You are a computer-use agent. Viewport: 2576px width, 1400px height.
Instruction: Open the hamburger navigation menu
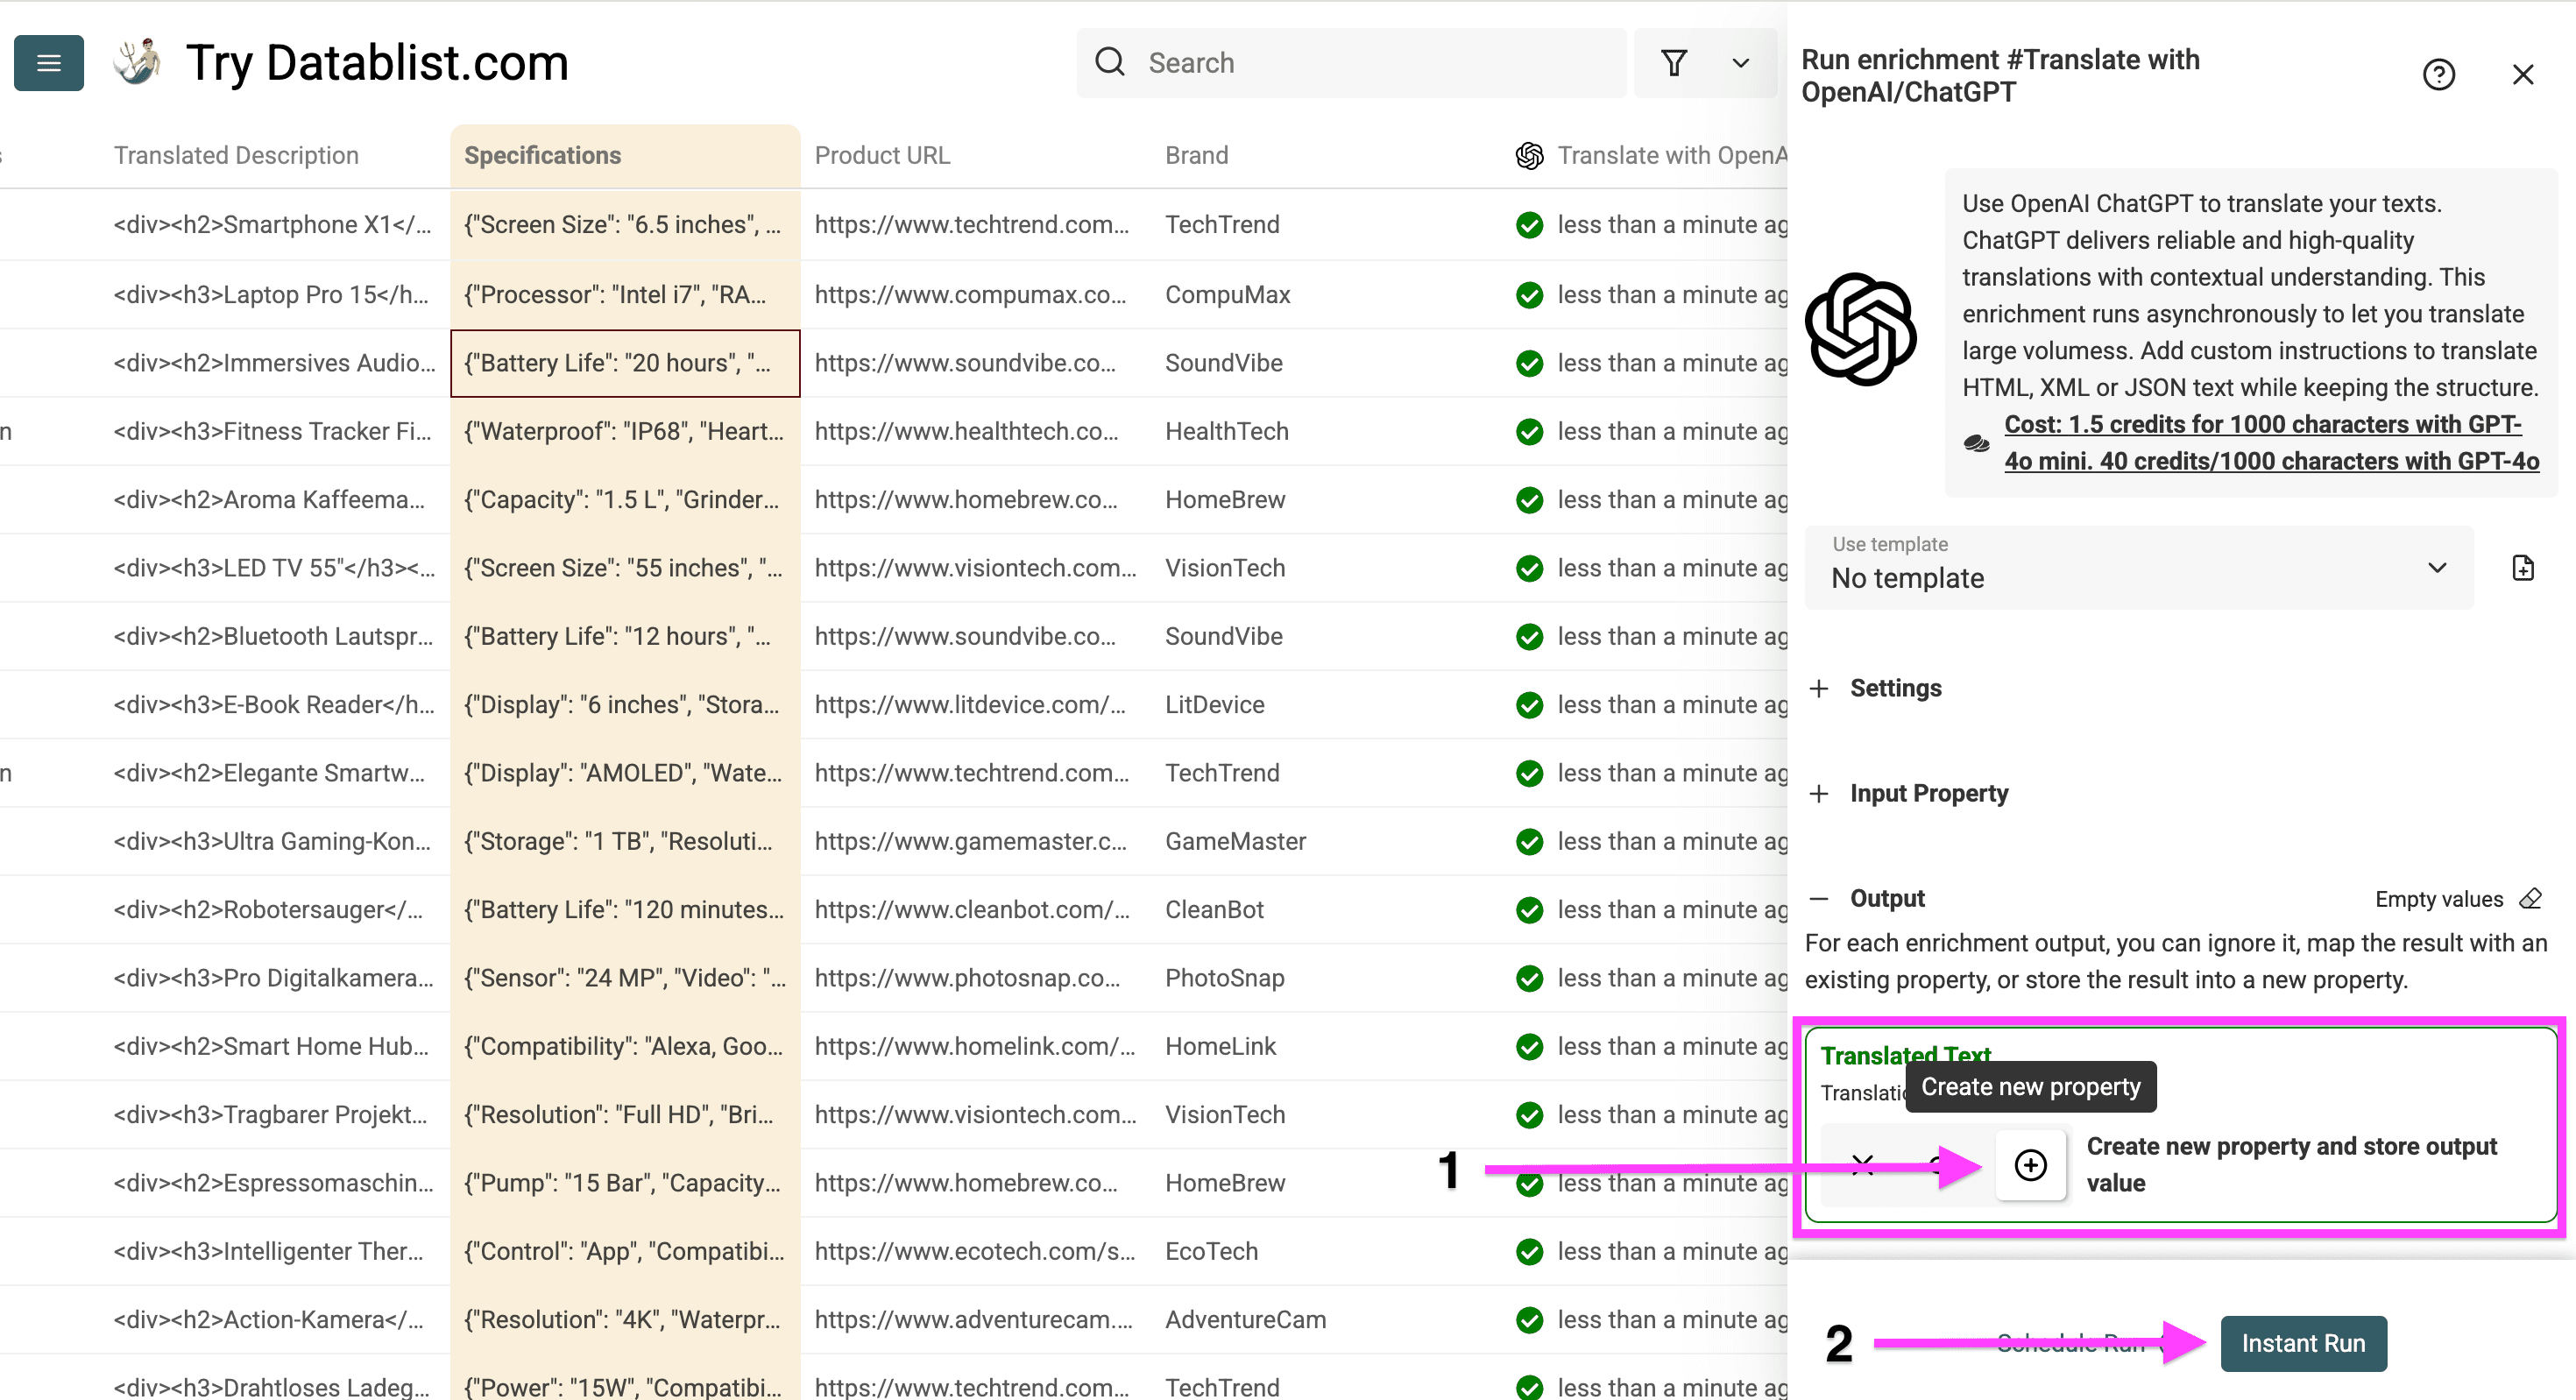[48, 62]
